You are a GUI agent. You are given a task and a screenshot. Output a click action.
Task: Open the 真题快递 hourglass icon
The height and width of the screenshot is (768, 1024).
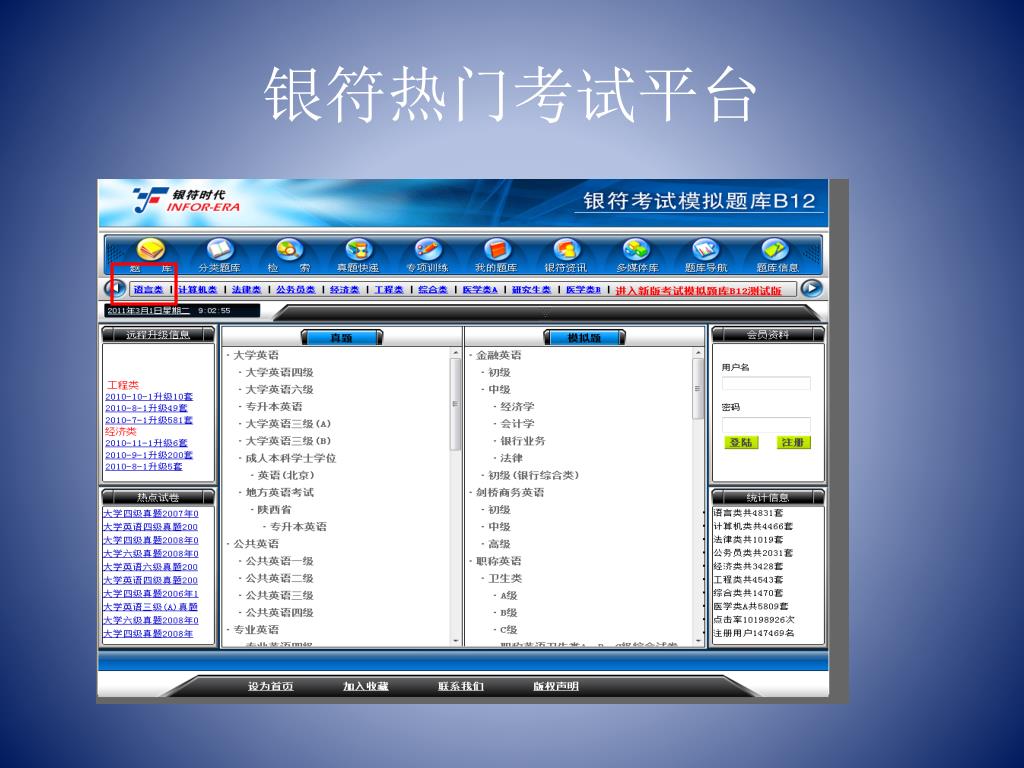click(358, 250)
